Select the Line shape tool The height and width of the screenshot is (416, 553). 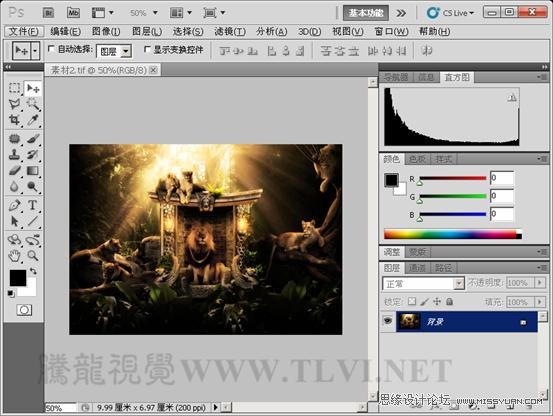[33, 221]
